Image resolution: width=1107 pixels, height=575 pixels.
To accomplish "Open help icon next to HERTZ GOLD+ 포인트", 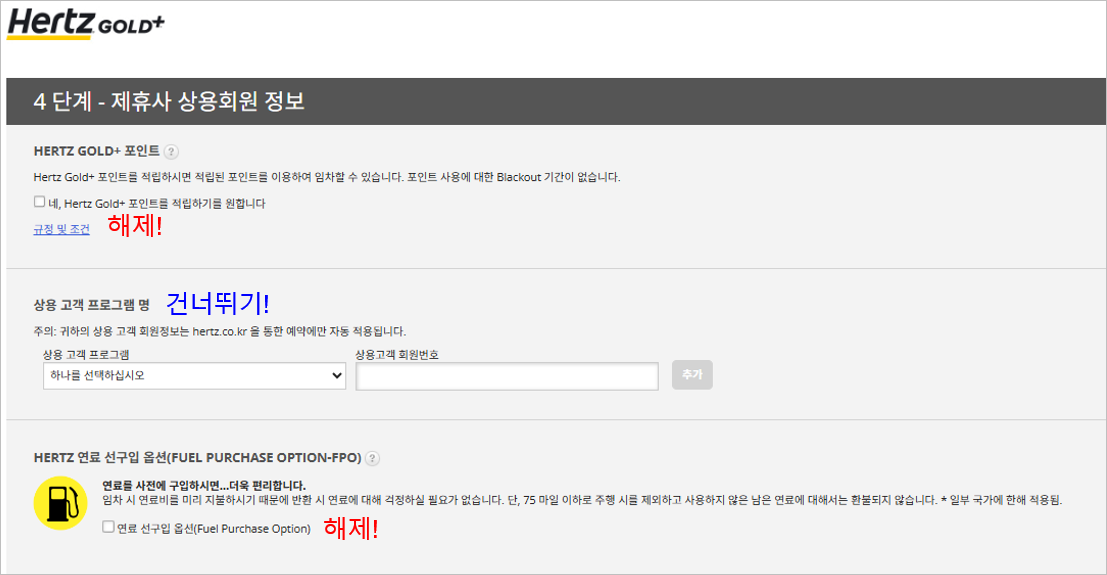I will (171, 151).
